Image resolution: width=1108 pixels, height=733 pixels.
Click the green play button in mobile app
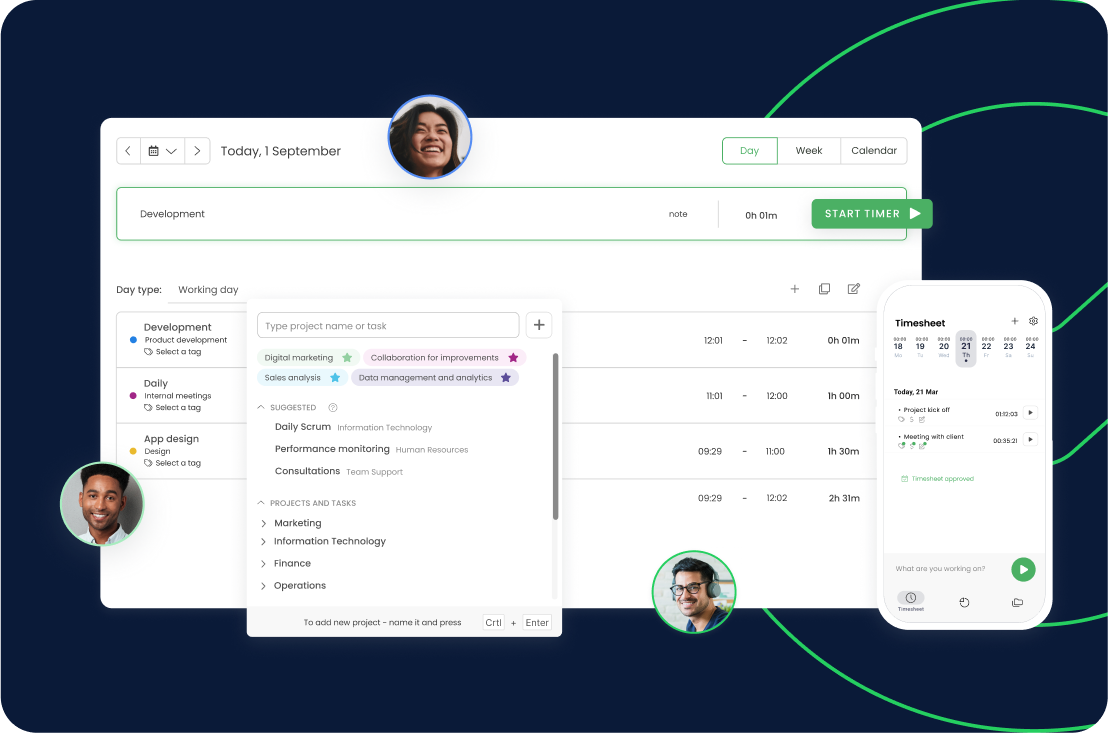tap(1023, 569)
